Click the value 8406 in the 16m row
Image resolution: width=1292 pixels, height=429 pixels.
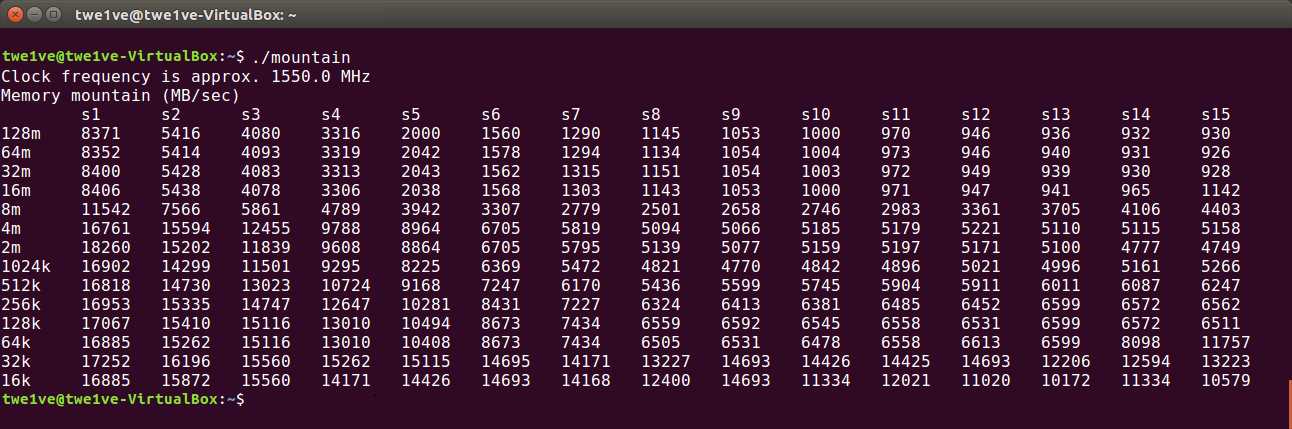click(x=101, y=190)
